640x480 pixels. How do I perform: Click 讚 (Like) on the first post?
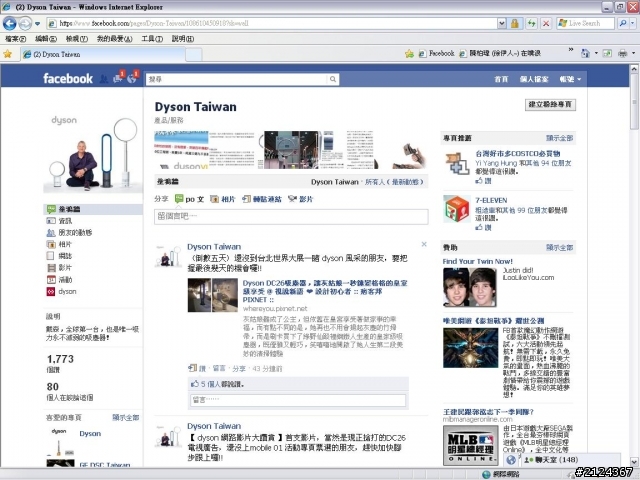click(202, 369)
